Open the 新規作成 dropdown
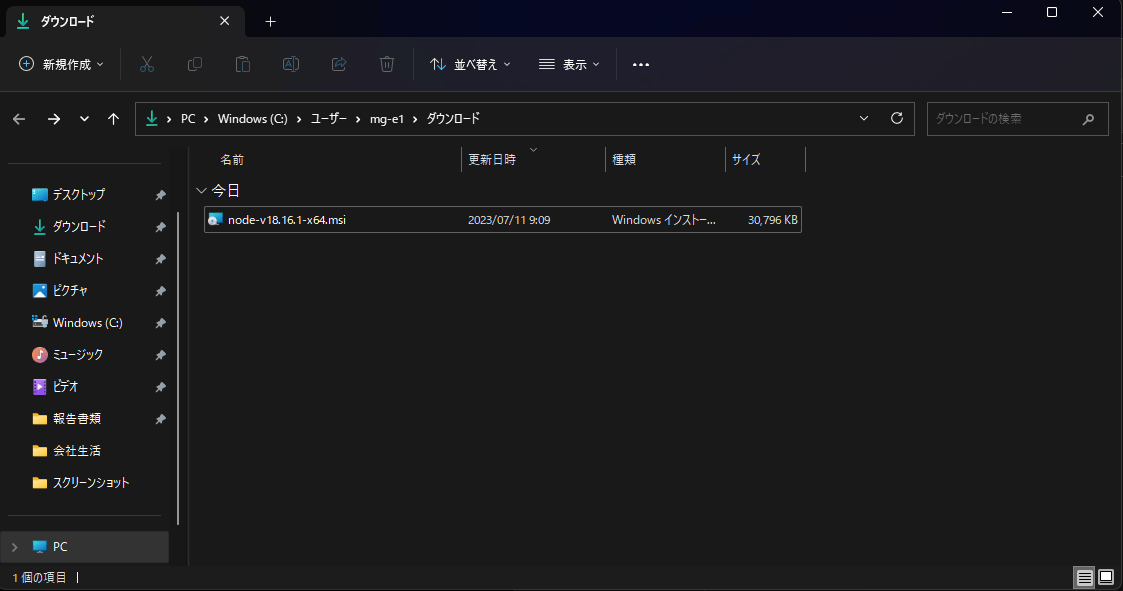Viewport: 1123px width, 591px height. coord(62,64)
